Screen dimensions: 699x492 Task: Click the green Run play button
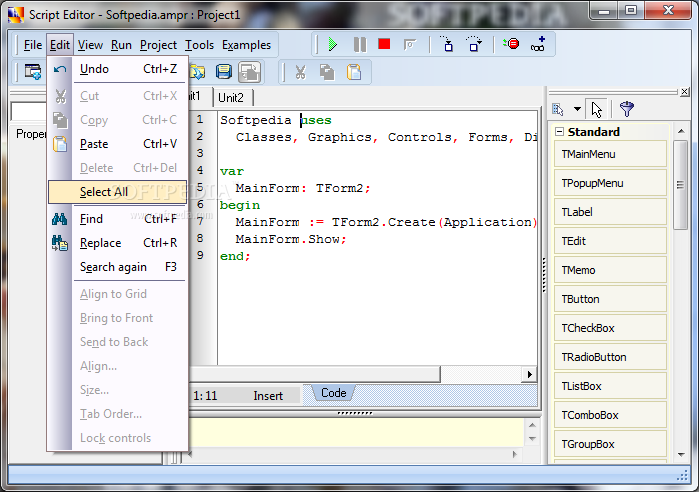pos(333,45)
